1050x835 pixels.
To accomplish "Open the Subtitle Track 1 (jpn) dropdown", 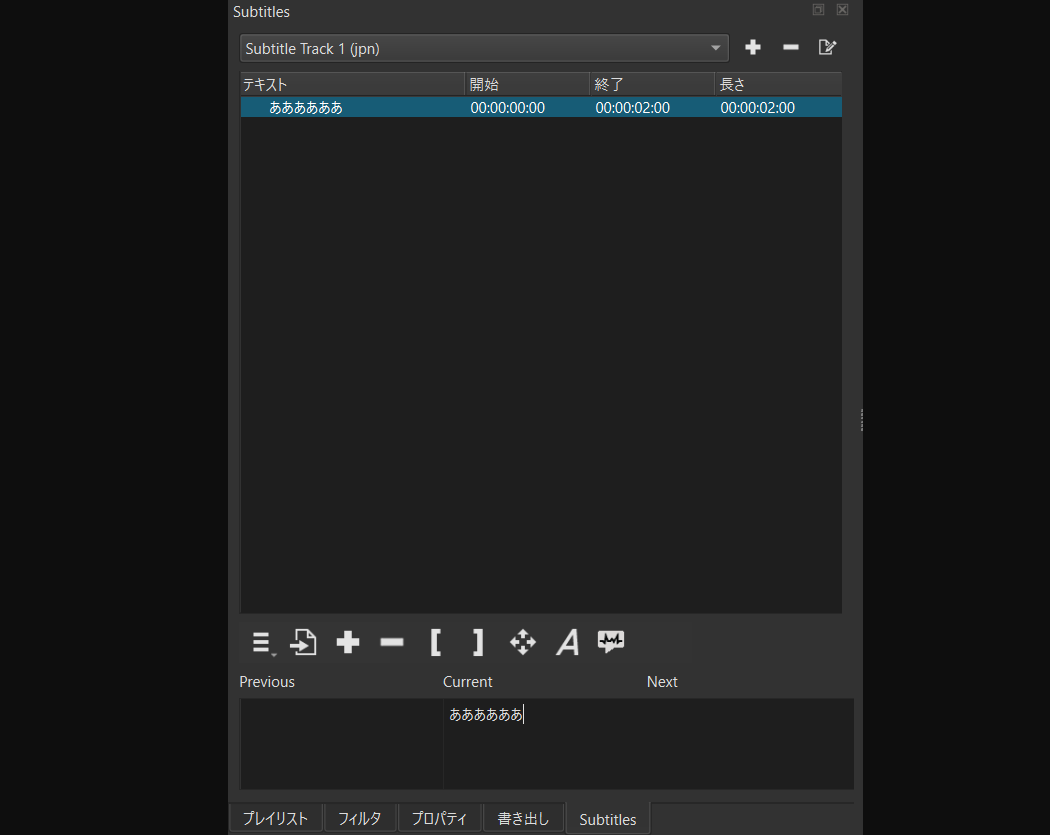I will (x=484, y=49).
